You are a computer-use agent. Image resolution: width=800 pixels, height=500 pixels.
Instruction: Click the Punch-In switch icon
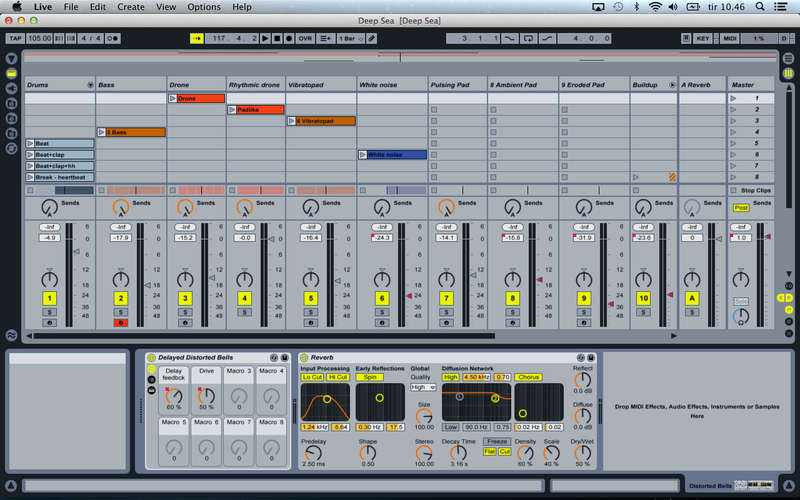click(509, 38)
